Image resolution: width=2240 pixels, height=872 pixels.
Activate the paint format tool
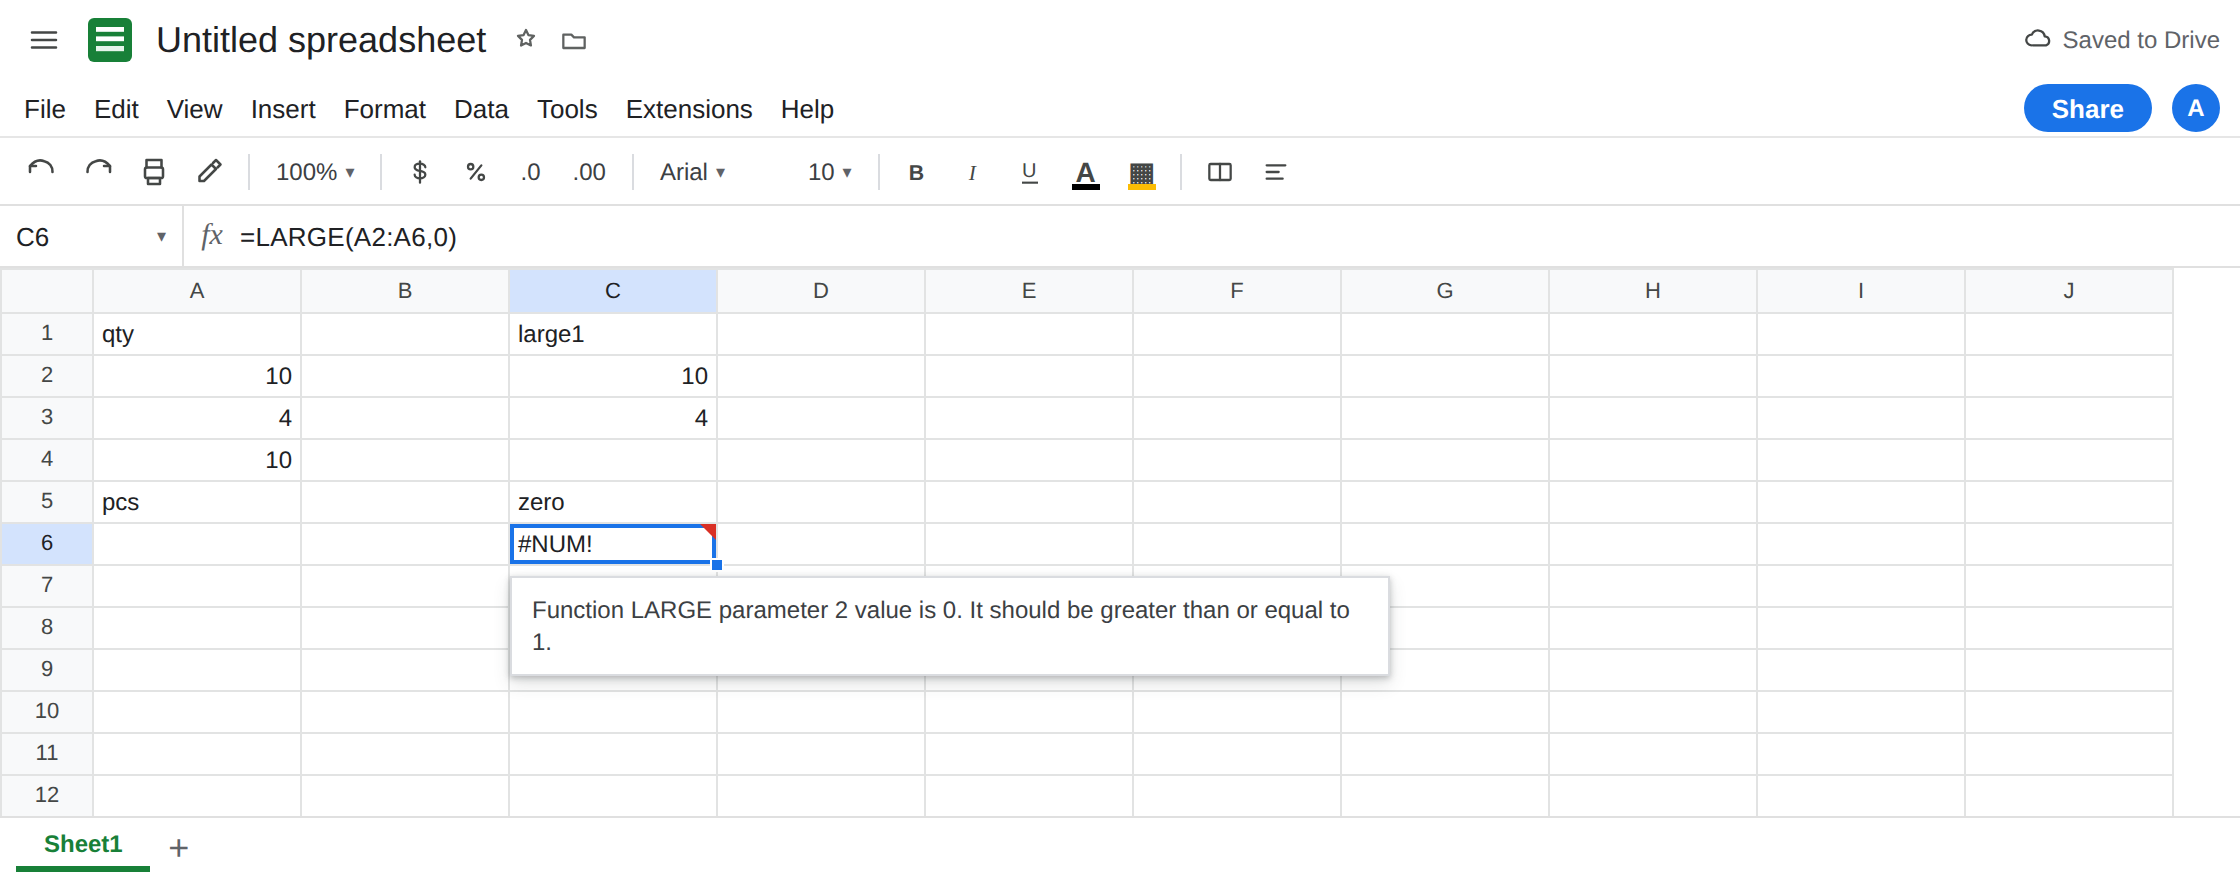[x=210, y=172]
